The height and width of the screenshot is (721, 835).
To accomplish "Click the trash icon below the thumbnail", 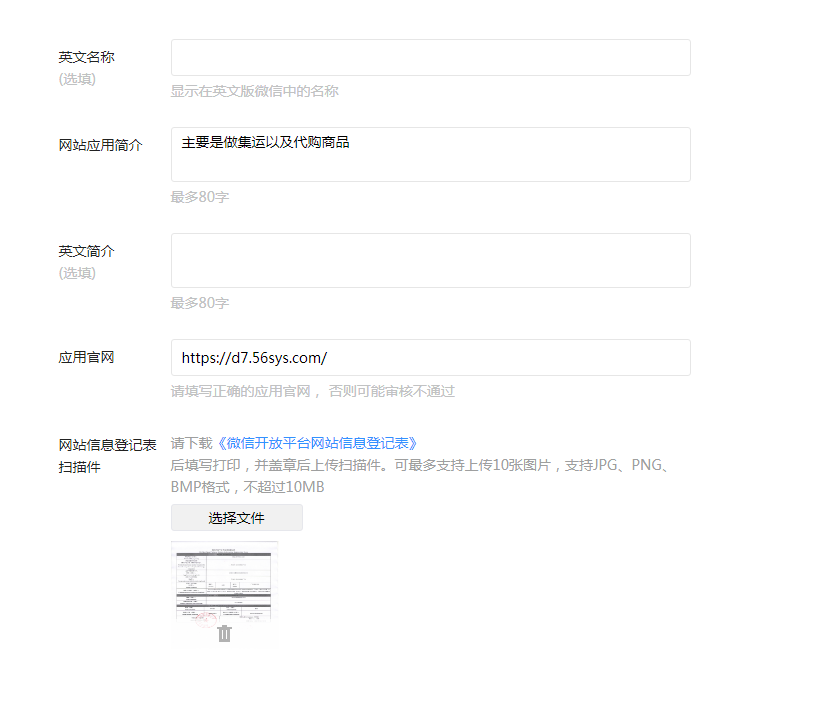I will (225, 631).
